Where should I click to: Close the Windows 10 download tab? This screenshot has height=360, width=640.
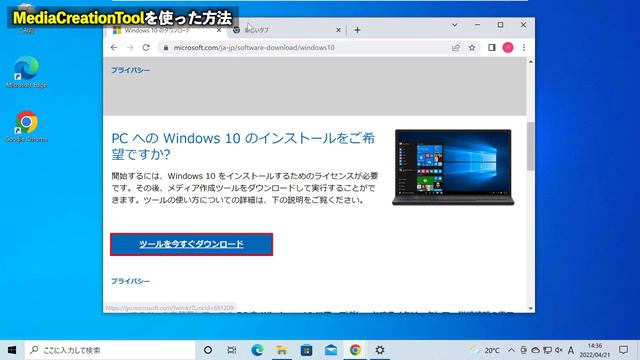219,30
